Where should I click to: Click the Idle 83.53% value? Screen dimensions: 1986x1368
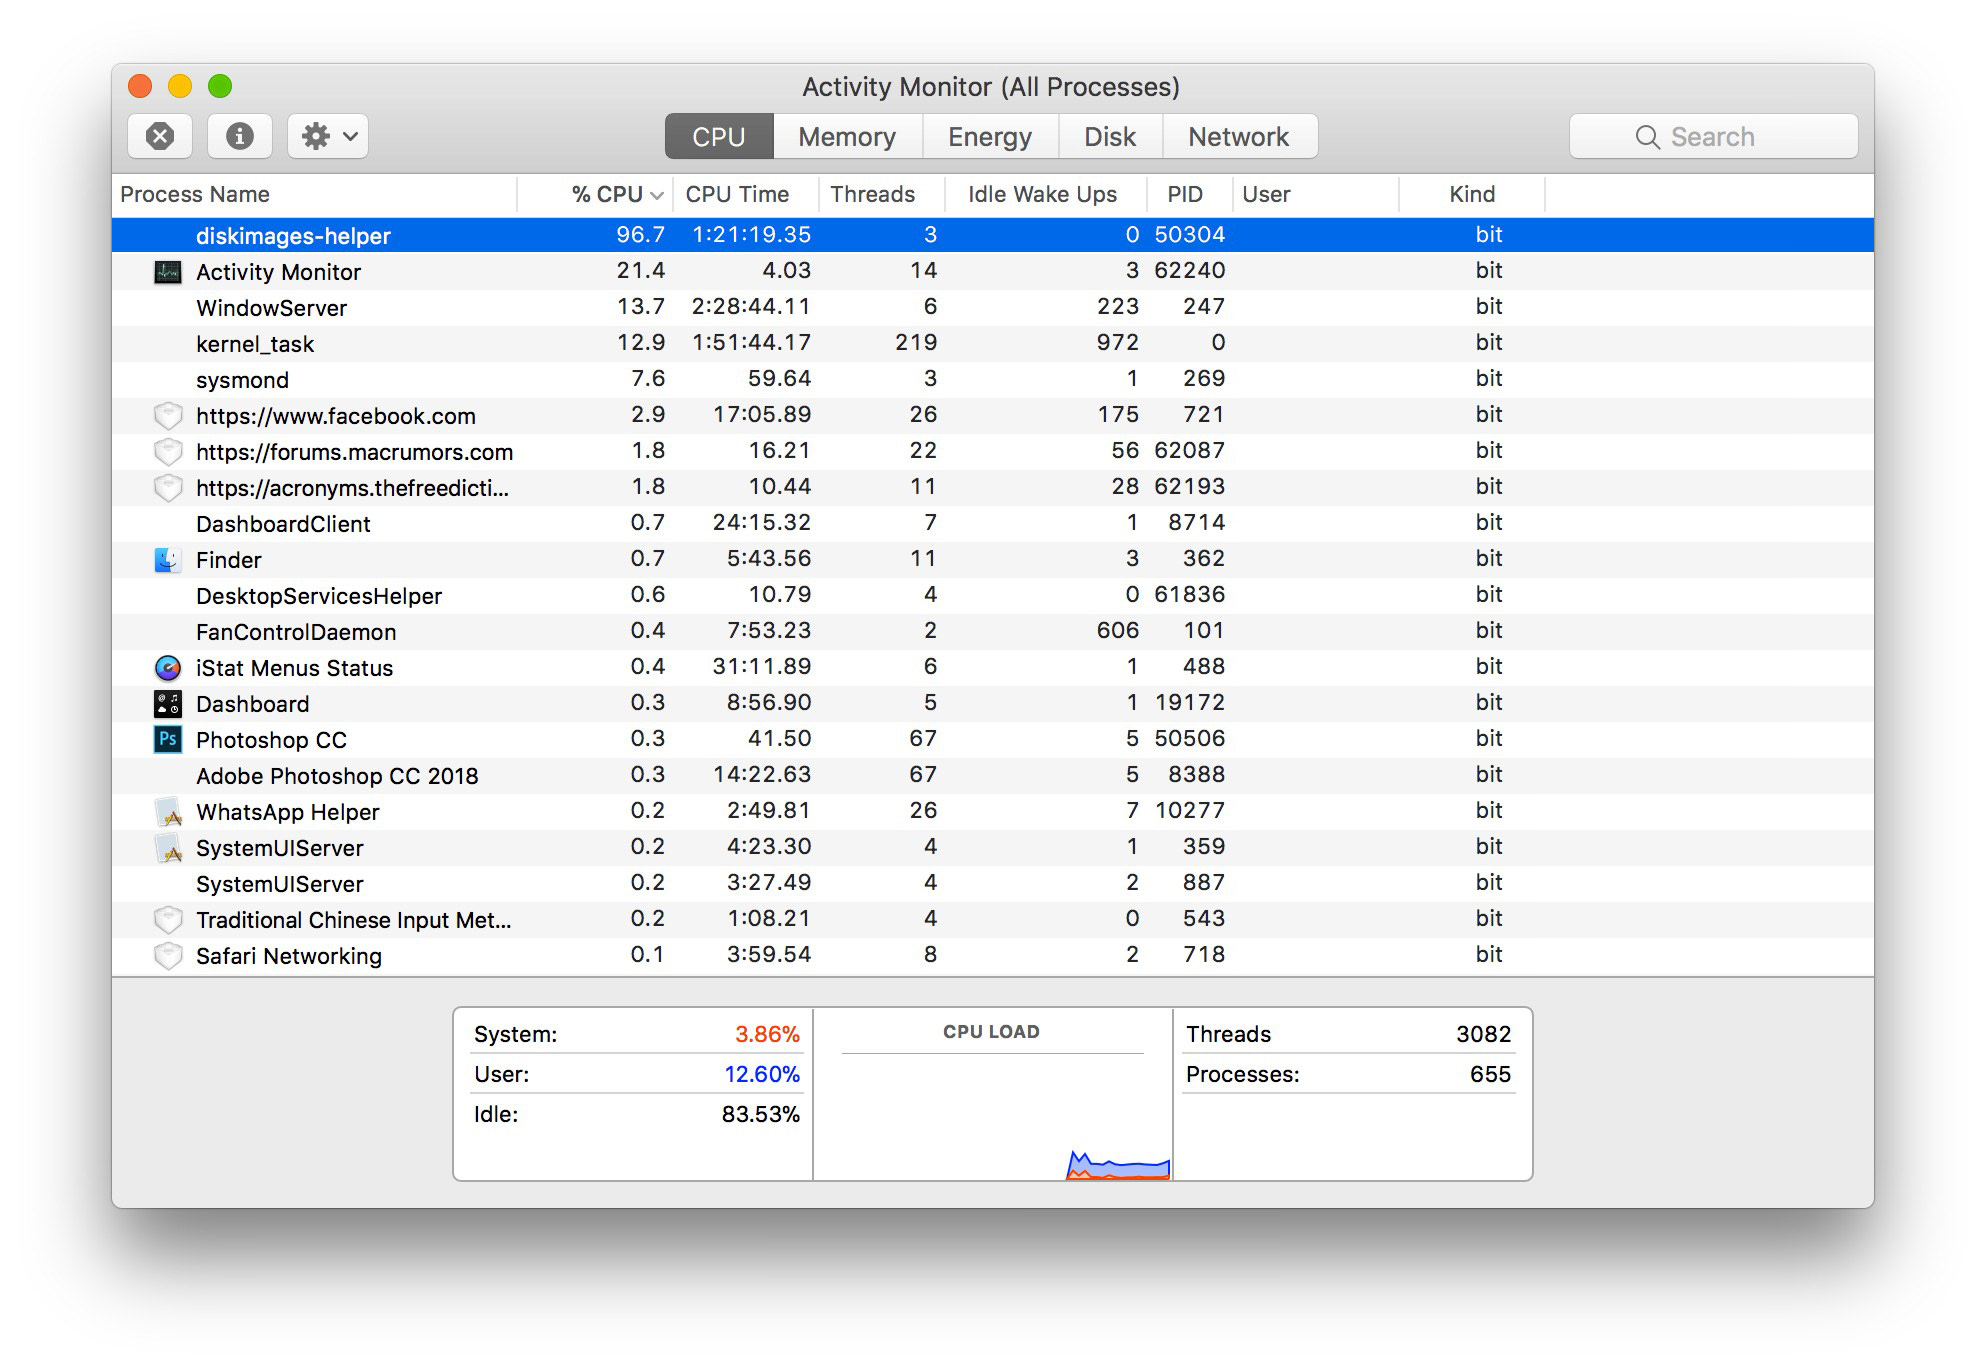click(x=761, y=1114)
